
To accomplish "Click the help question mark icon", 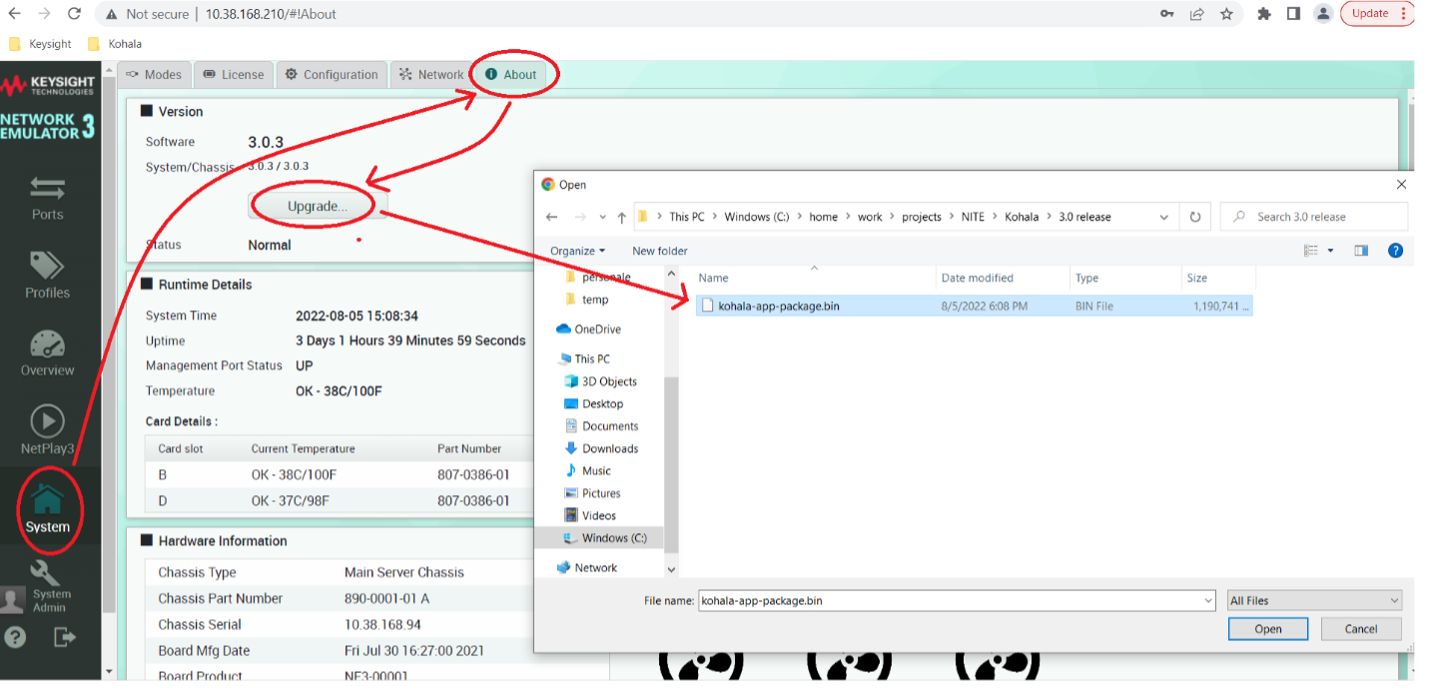I will tap(15, 636).
